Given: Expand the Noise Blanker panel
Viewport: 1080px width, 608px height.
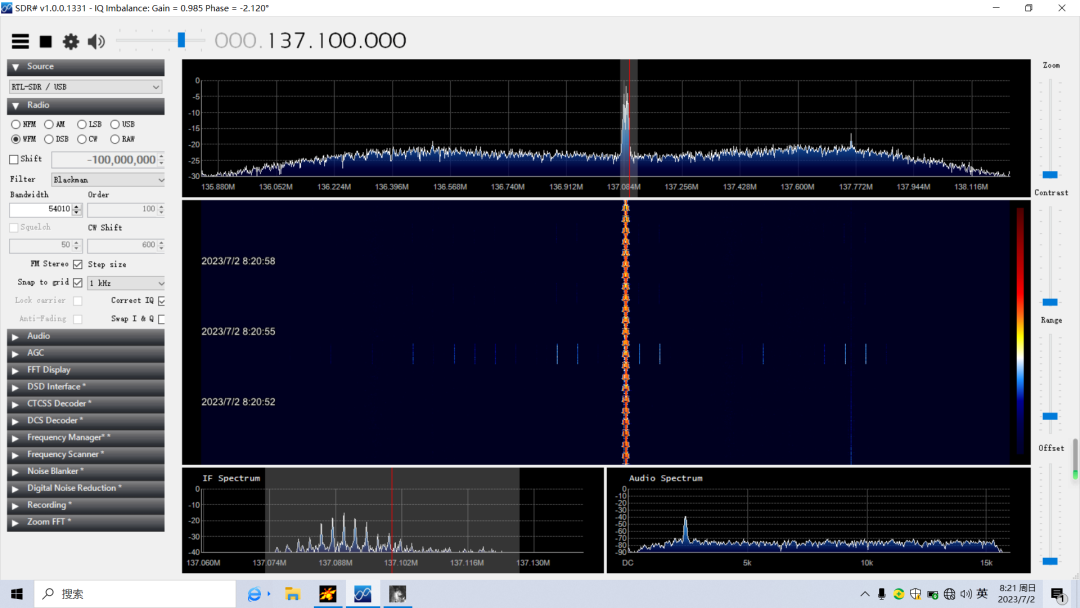Looking at the screenshot, I should [x=85, y=471].
